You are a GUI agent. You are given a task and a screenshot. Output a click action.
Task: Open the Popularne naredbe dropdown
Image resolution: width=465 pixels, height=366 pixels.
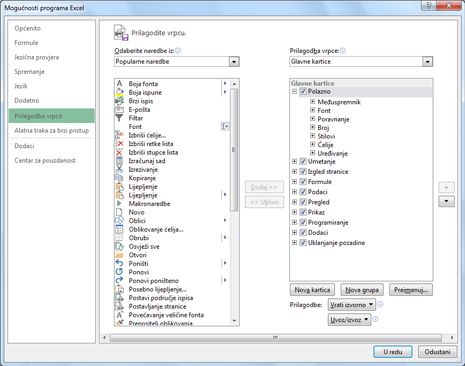pos(234,62)
